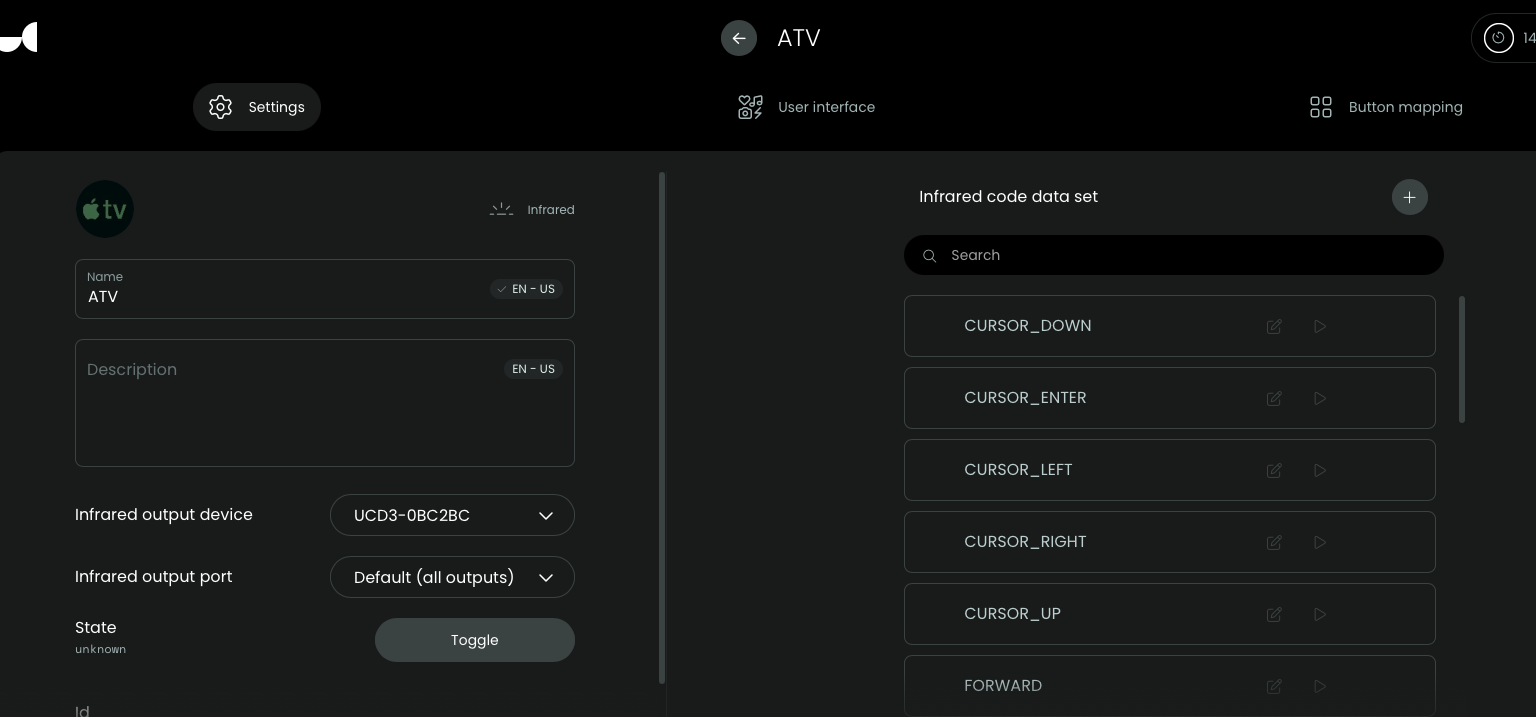Image resolution: width=1536 pixels, height=717 pixels.
Task: Edit the CURSOR_LEFT code entry
Action: [x=1274, y=470]
